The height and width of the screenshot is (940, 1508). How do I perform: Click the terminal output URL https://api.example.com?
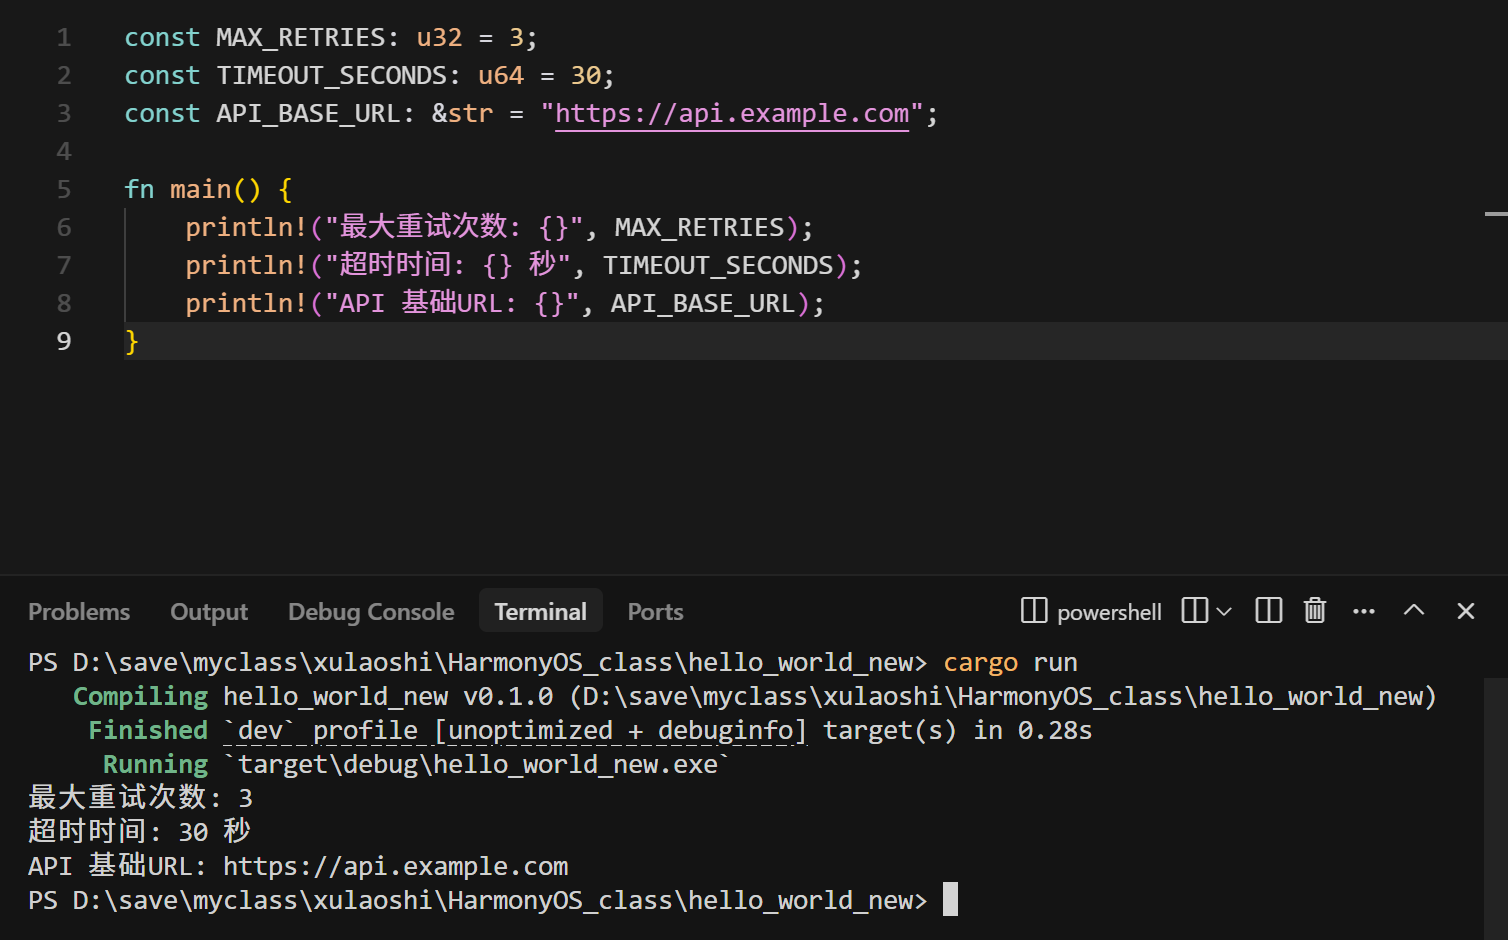pyautogui.click(x=395, y=867)
